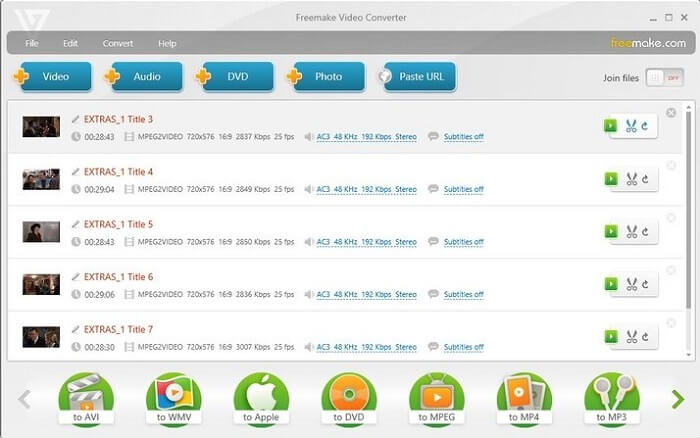Open Subtitles off selector for Title 5
Screen dimensions: 700x438
(463, 242)
